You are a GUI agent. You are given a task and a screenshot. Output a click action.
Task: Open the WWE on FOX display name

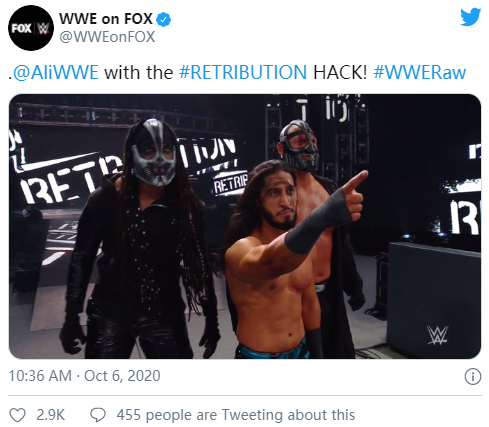(106, 19)
